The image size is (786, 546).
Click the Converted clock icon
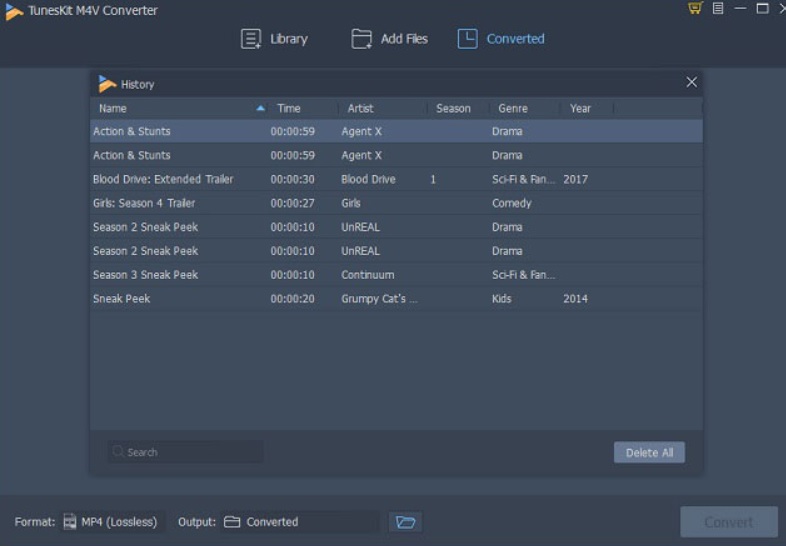(x=467, y=39)
